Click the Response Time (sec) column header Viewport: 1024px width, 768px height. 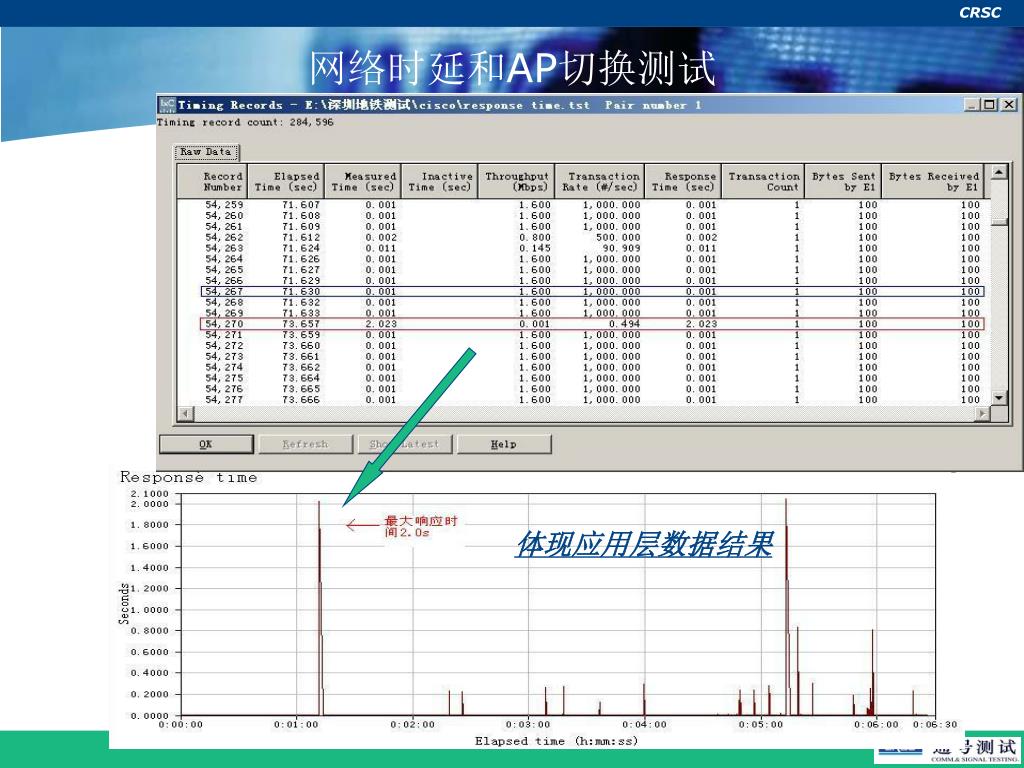click(682, 182)
